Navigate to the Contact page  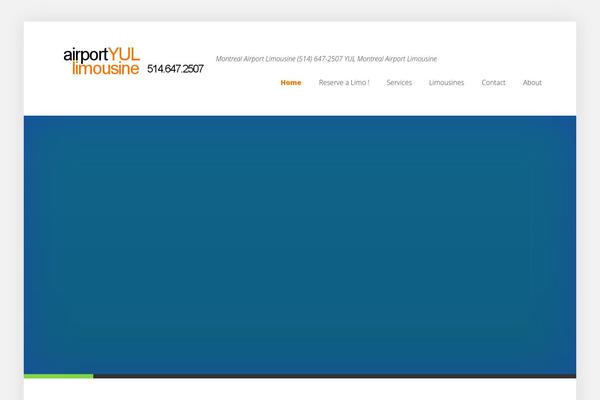pyautogui.click(x=494, y=83)
